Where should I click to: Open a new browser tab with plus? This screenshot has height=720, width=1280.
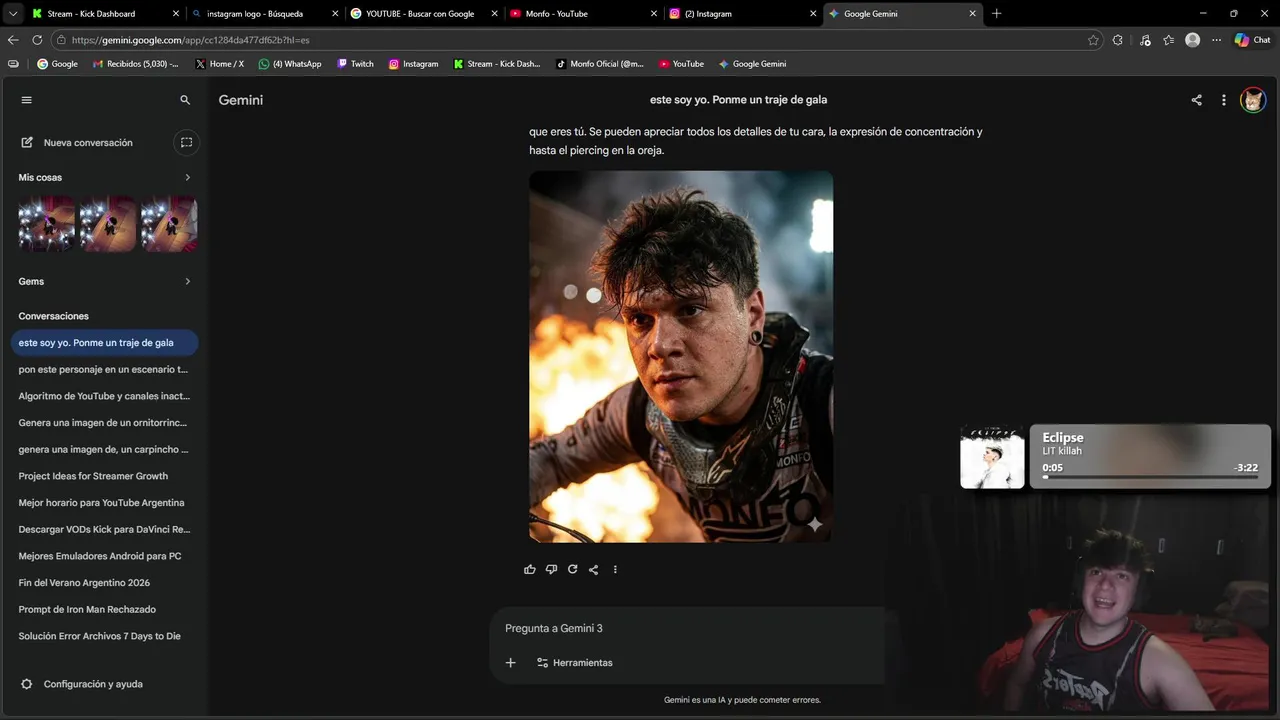pyautogui.click(x=996, y=14)
